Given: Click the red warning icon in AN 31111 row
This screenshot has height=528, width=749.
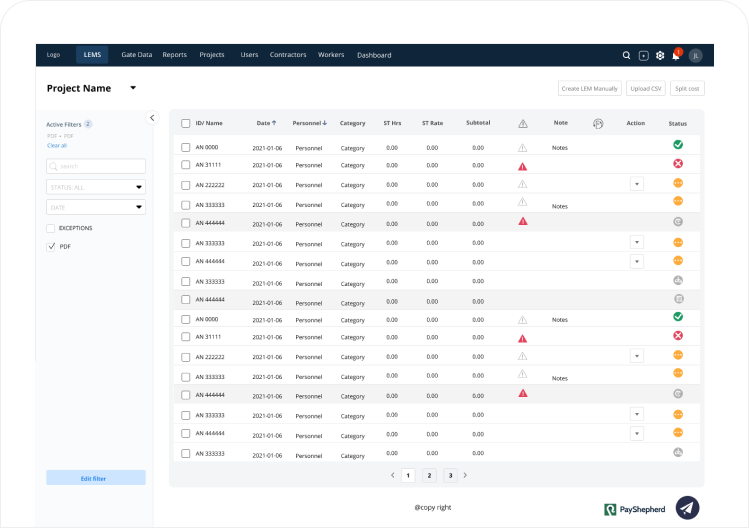Looking at the screenshot, I should click(522, 165).
